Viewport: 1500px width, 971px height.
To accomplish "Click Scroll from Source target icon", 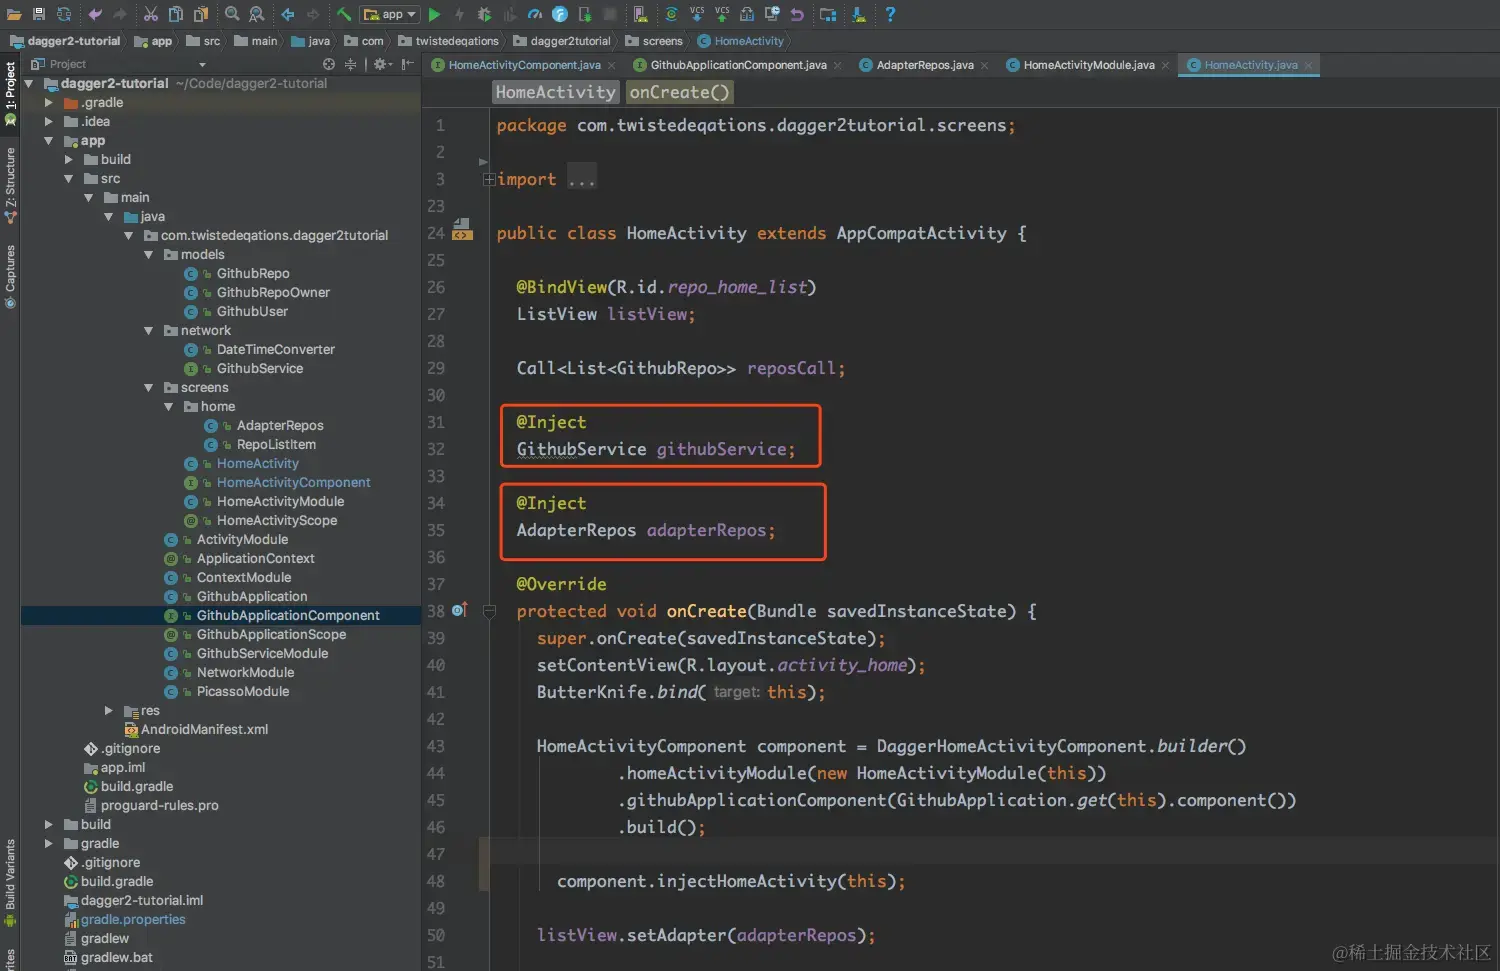I will pos(328,64).
